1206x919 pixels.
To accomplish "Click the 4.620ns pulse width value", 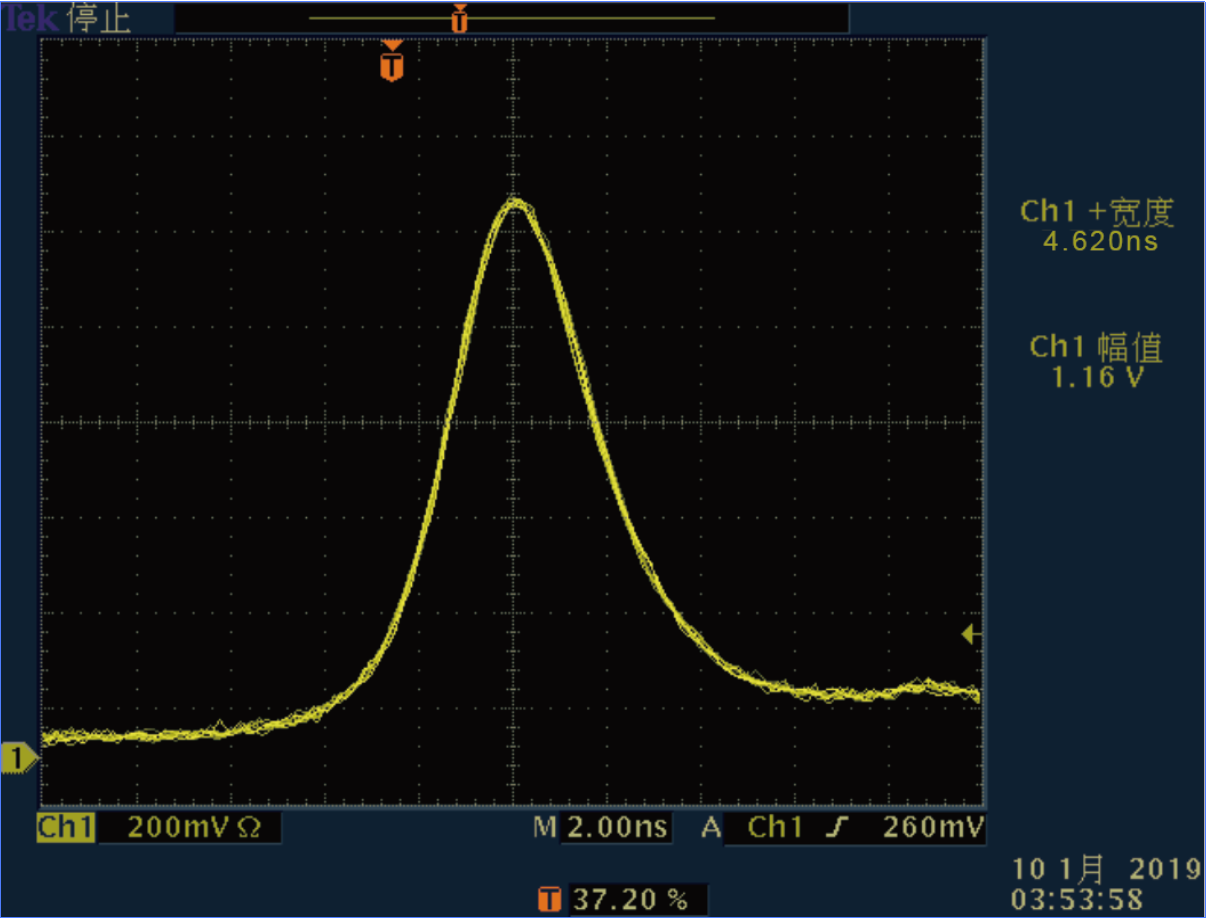I will pyautogui.click(x=1100, y=241).
